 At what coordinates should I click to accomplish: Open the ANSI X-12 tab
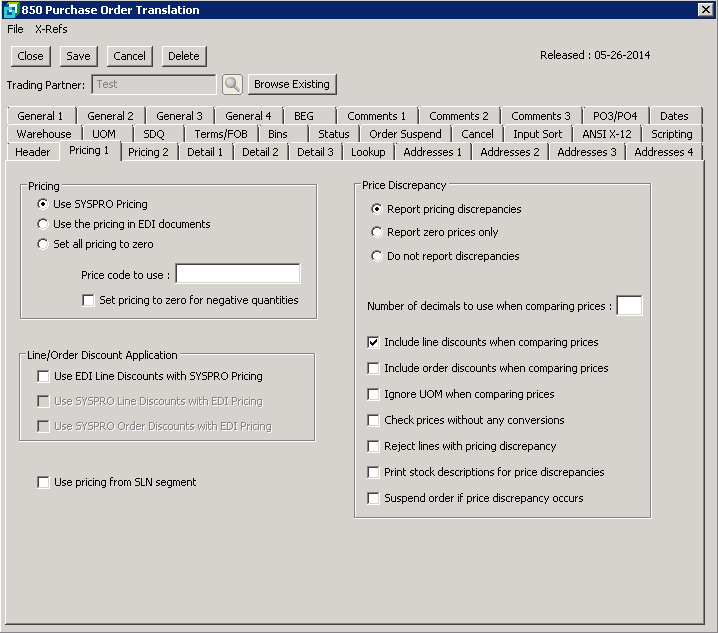tap(606, 134)
